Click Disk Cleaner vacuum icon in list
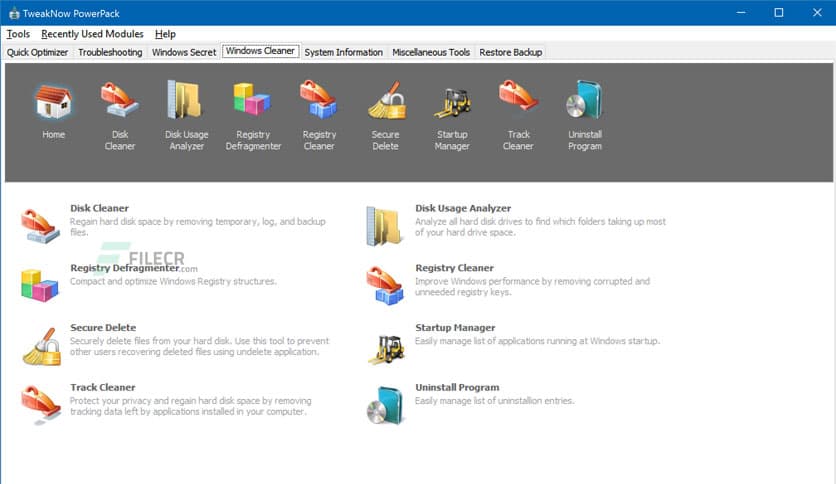The height and width of the screenshot is (484, 836). pos(41,227)
